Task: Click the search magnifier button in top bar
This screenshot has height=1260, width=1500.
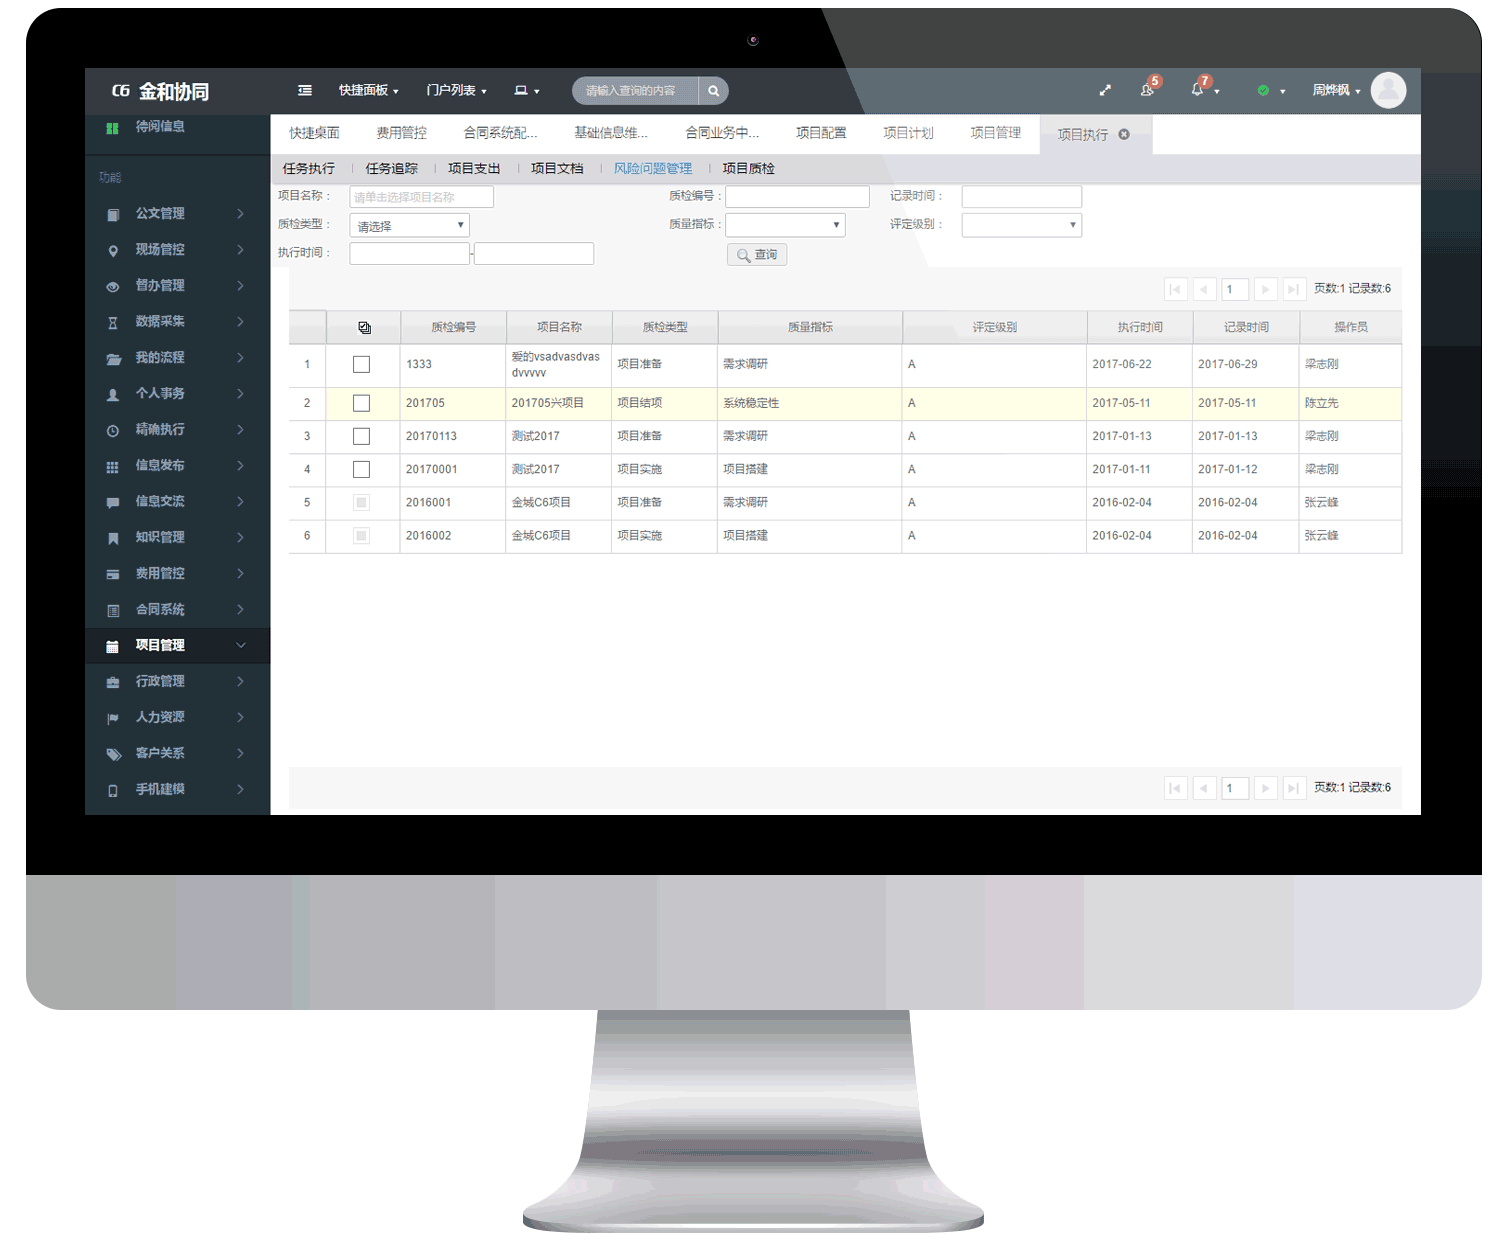Action: (x=713, y=91)
